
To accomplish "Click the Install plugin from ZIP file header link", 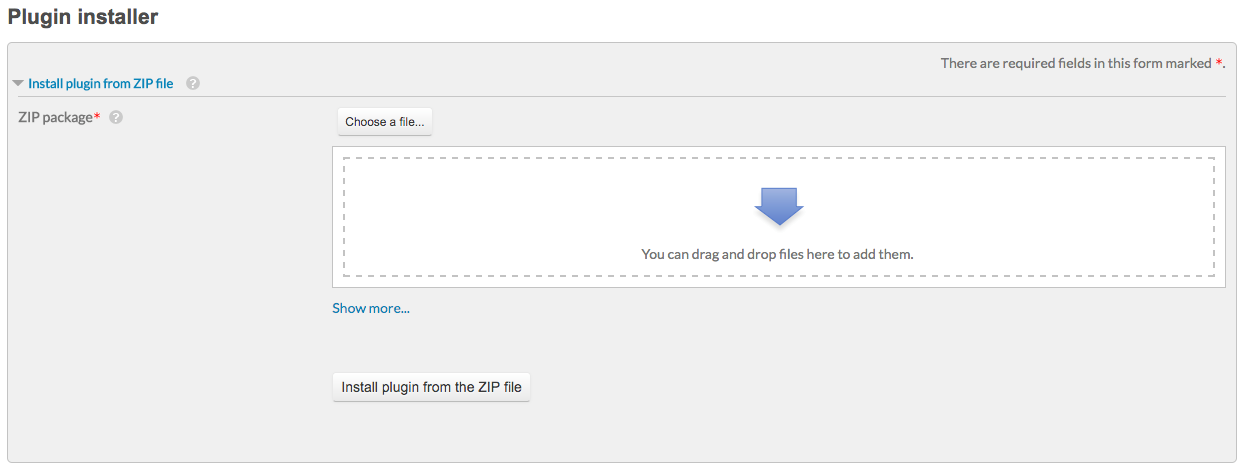I will (x=101, y=84).
